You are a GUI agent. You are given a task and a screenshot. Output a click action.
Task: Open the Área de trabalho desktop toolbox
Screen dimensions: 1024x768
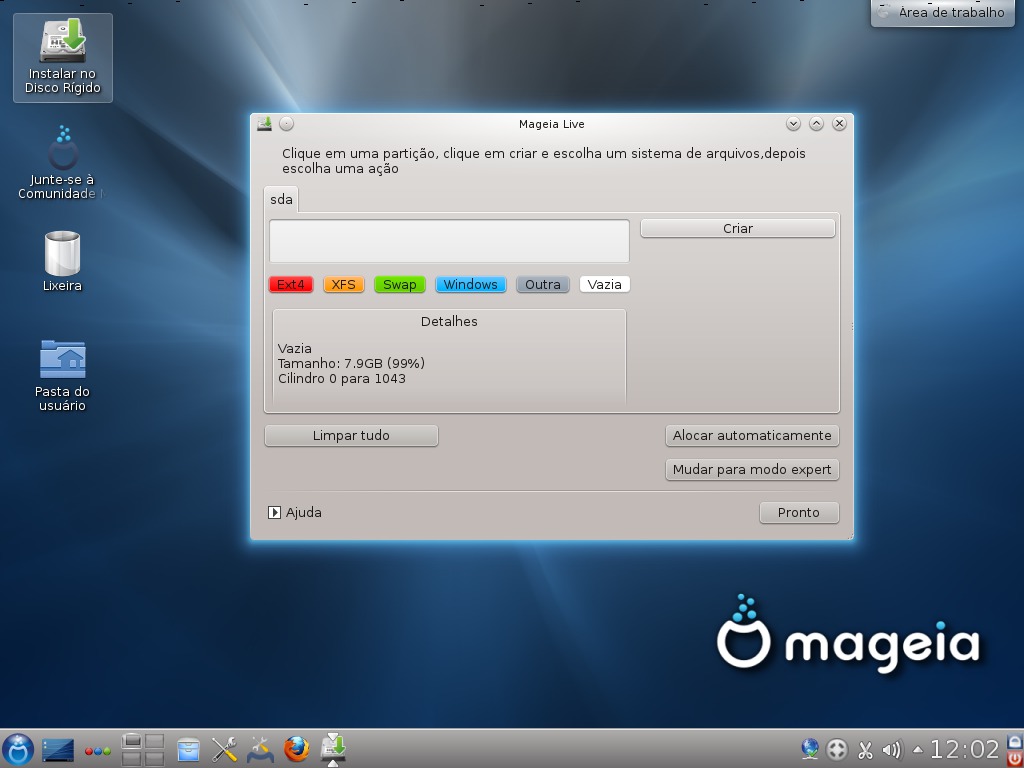pyautogui.click(x=942, y=12)
